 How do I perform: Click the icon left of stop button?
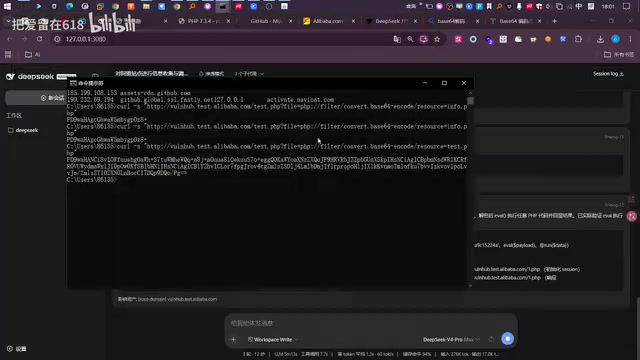point(491,339)
